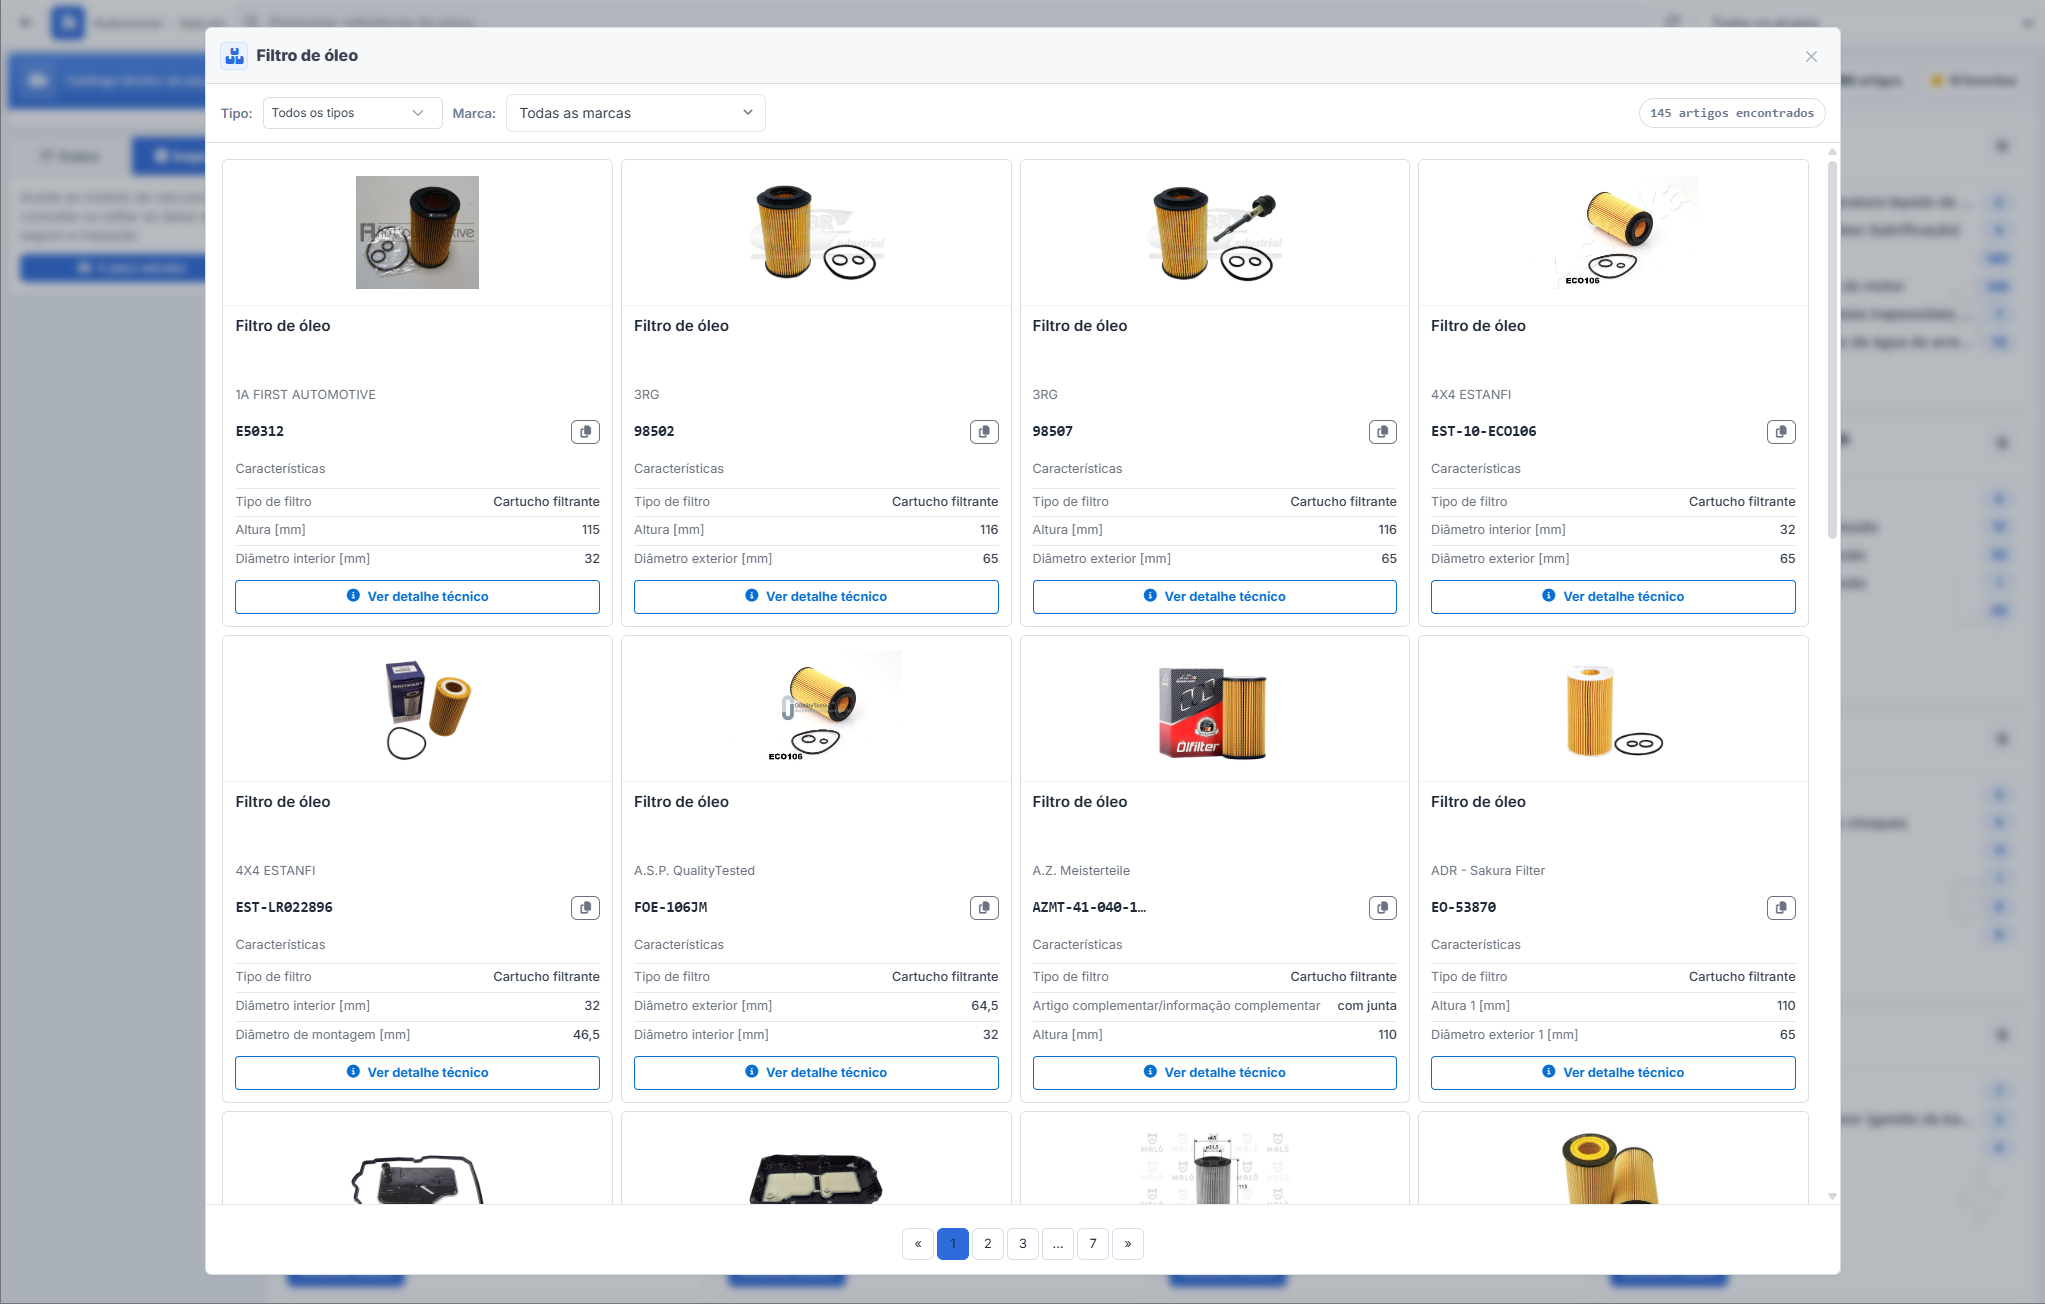Select the 4X4 ESTANFI brand on EST-10-ECO106

click(x=1471, y=395)
